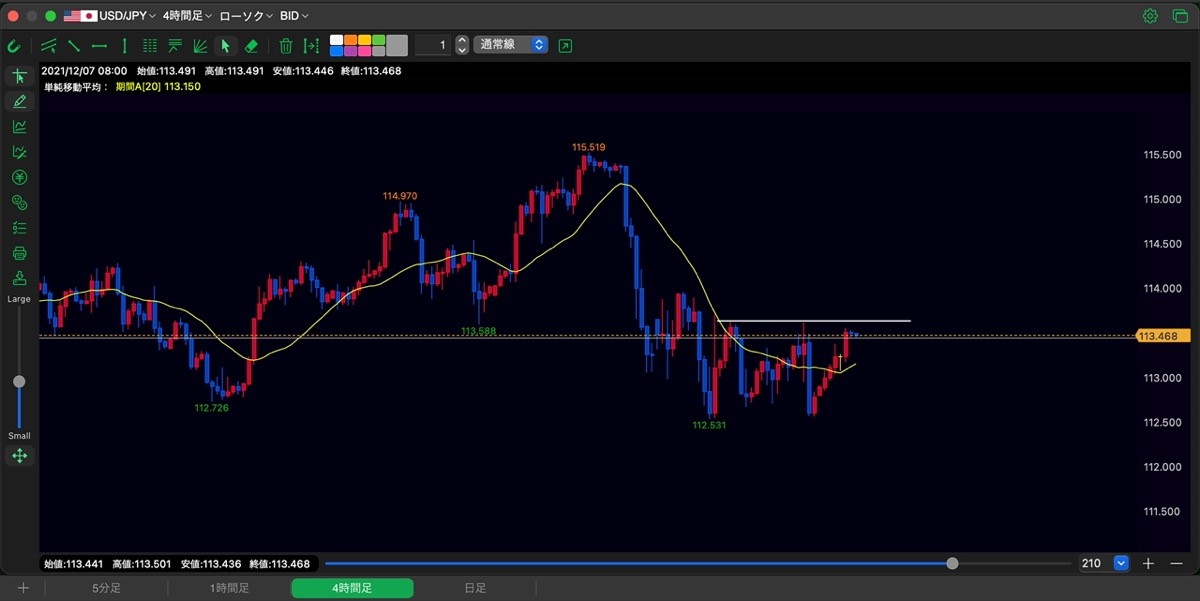Select the Fibonacci retracement tool

click(x=175, y=45)
